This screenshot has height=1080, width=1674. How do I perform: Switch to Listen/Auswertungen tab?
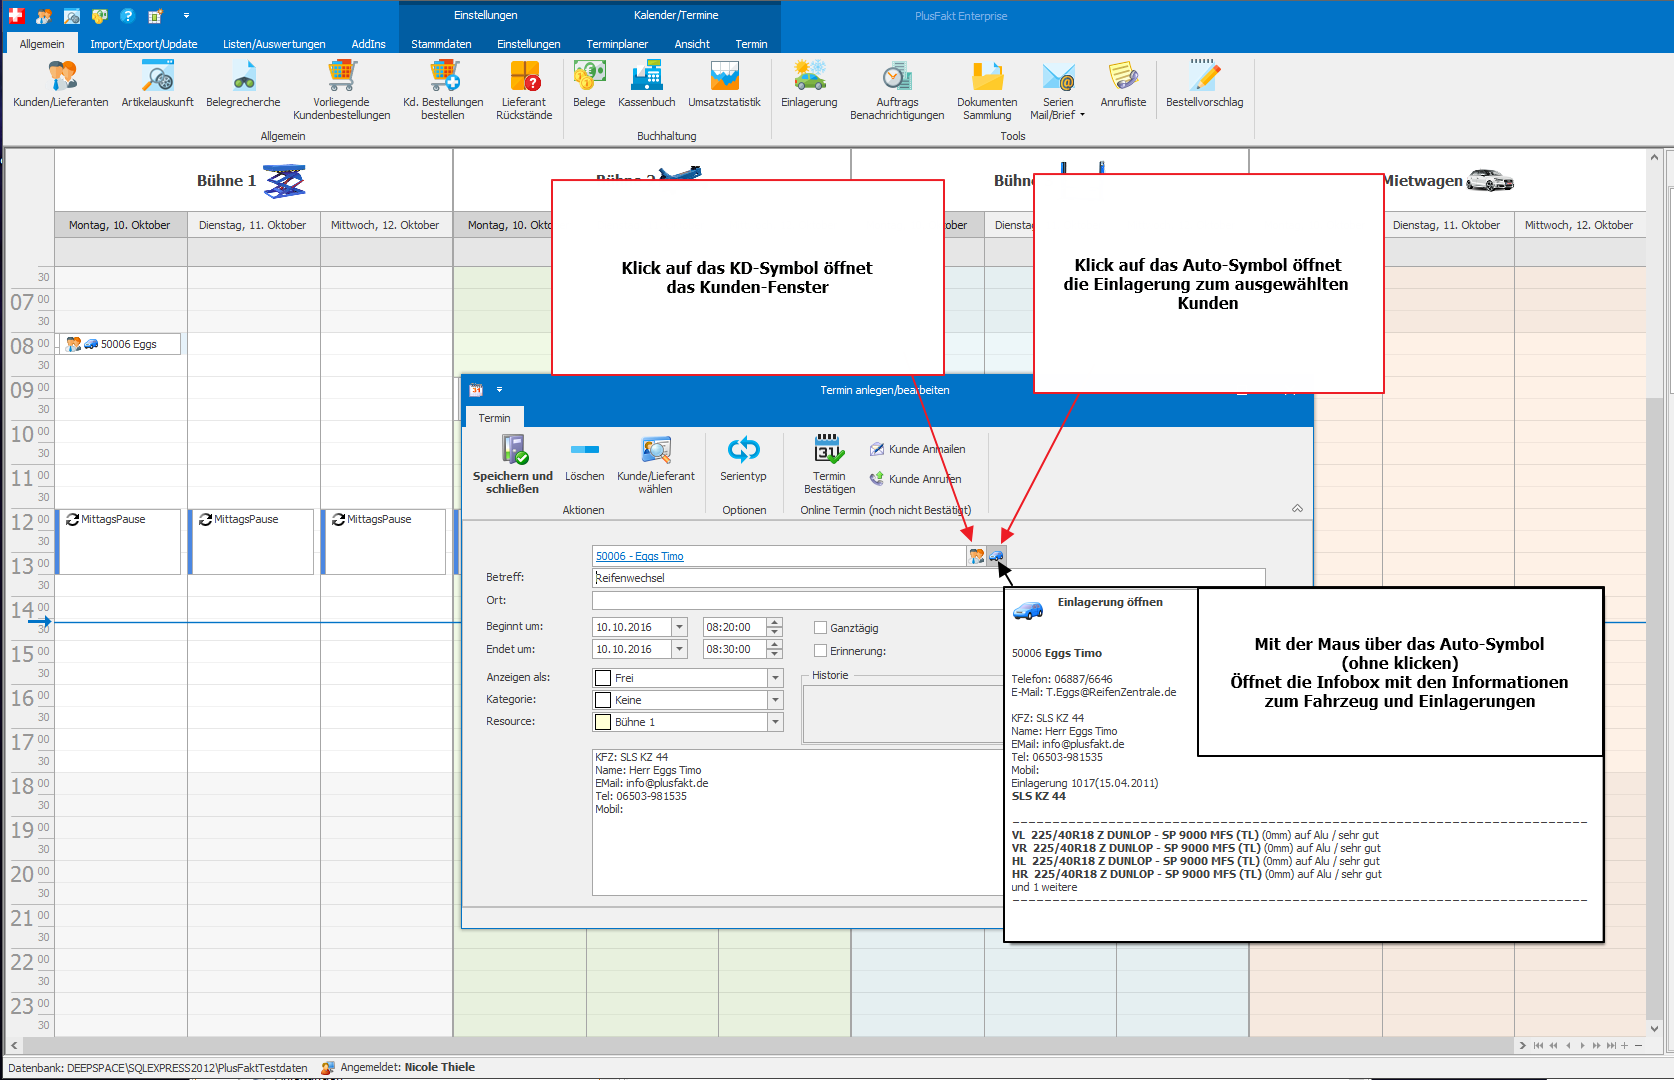click(274, 44)
